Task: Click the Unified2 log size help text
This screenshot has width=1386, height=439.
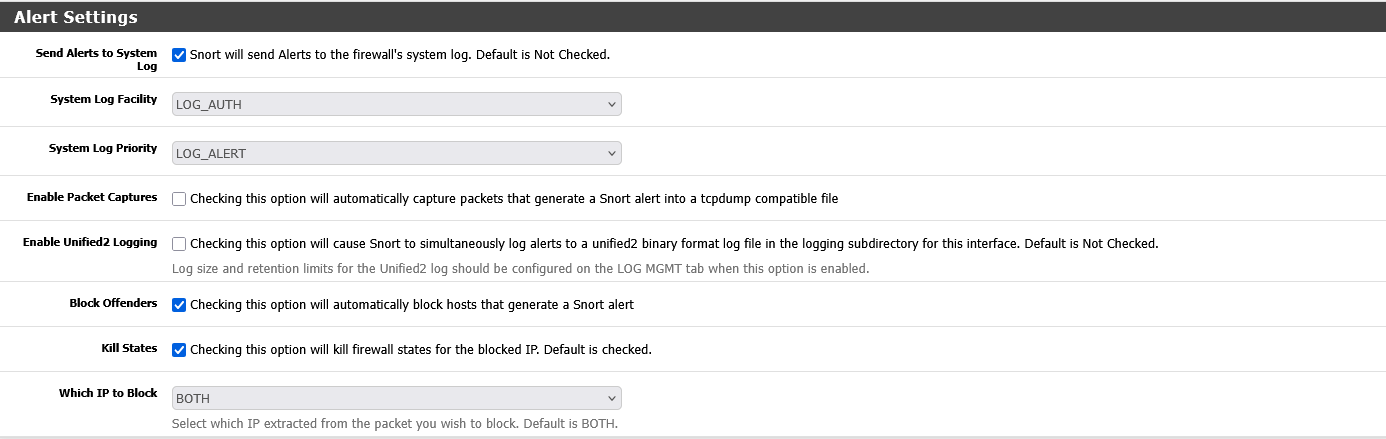Action: (x=520, y=268)
